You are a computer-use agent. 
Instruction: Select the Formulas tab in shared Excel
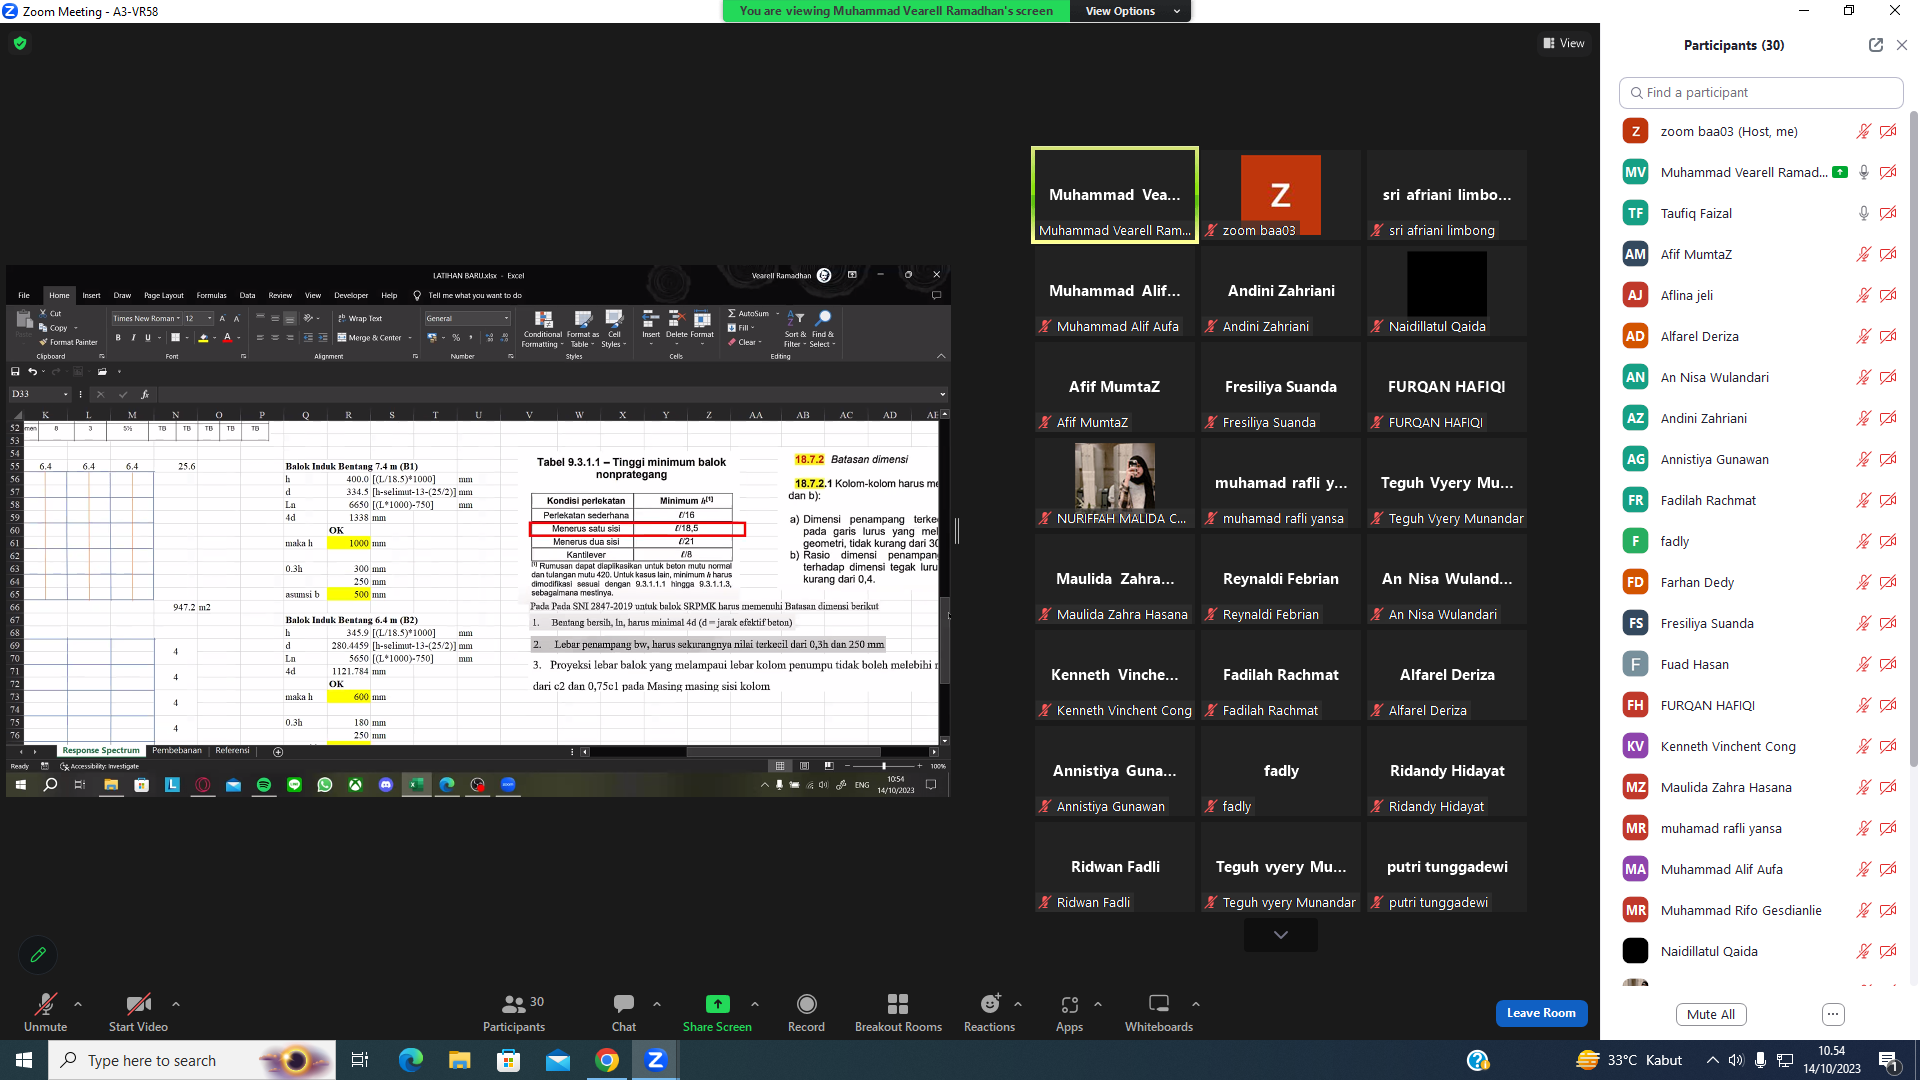[211, 295]
